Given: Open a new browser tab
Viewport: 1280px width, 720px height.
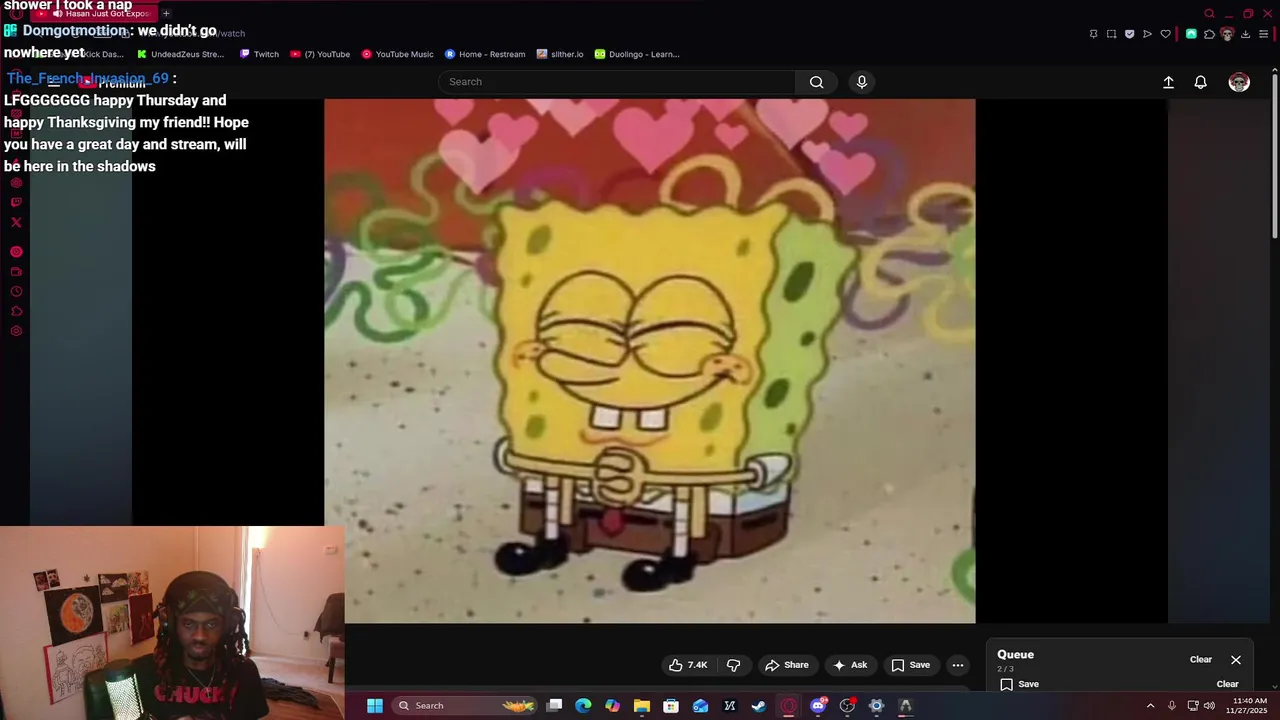Looking at the screenshot, I should [166, 14].
